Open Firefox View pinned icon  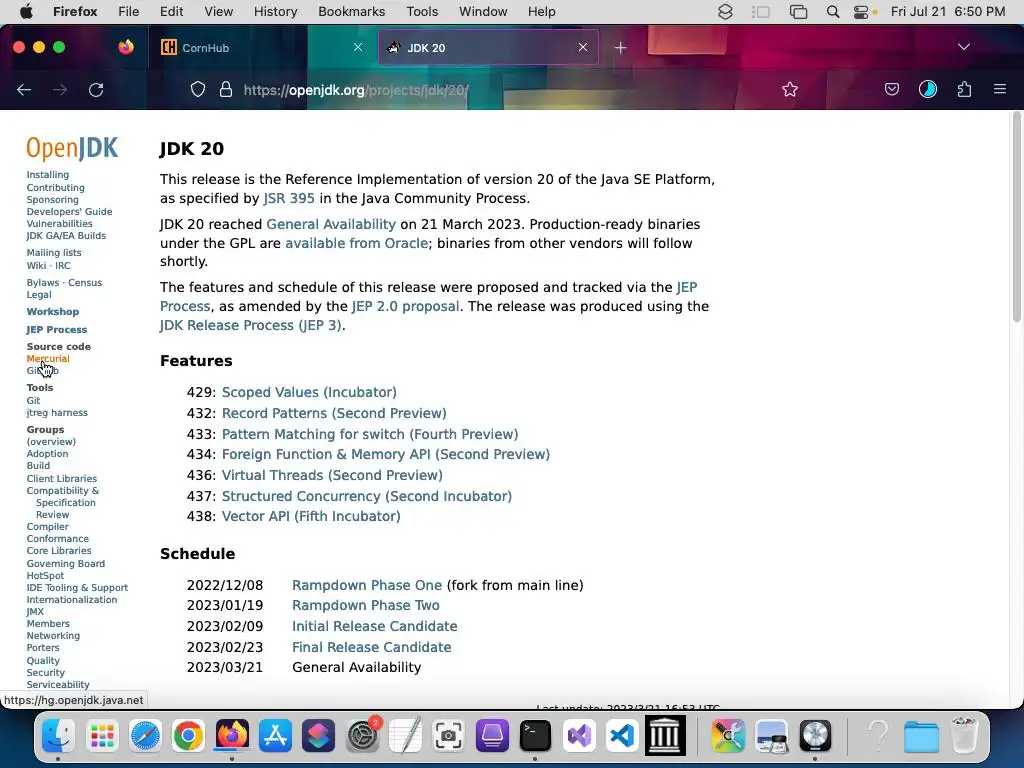point(126,47)
